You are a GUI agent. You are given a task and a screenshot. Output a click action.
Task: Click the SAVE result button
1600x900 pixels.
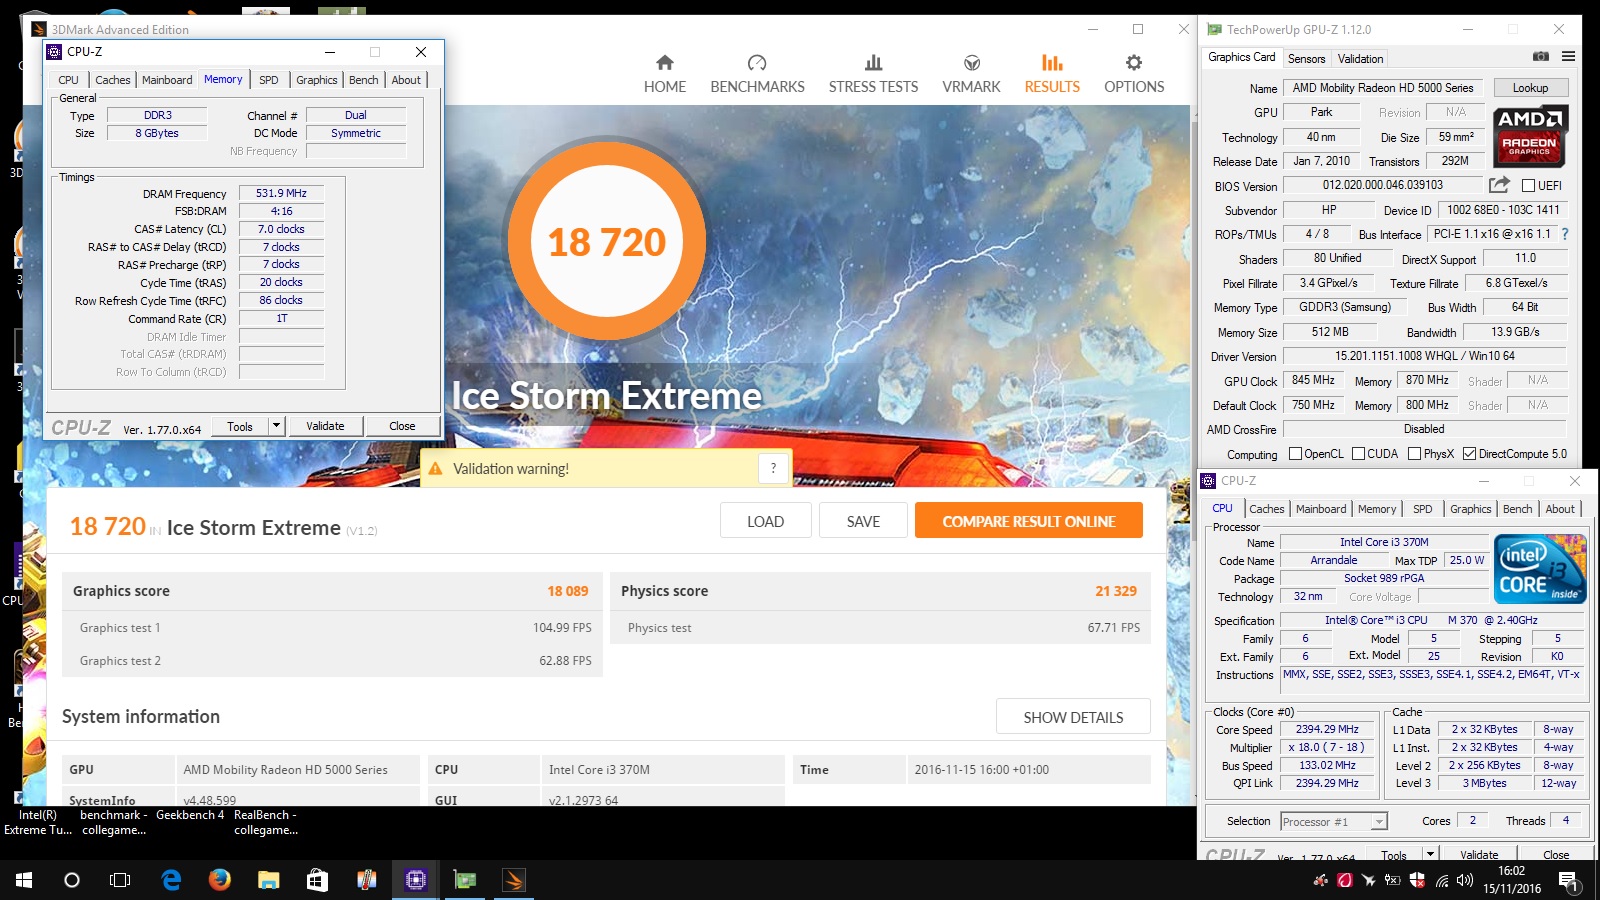tap(864, 521)
